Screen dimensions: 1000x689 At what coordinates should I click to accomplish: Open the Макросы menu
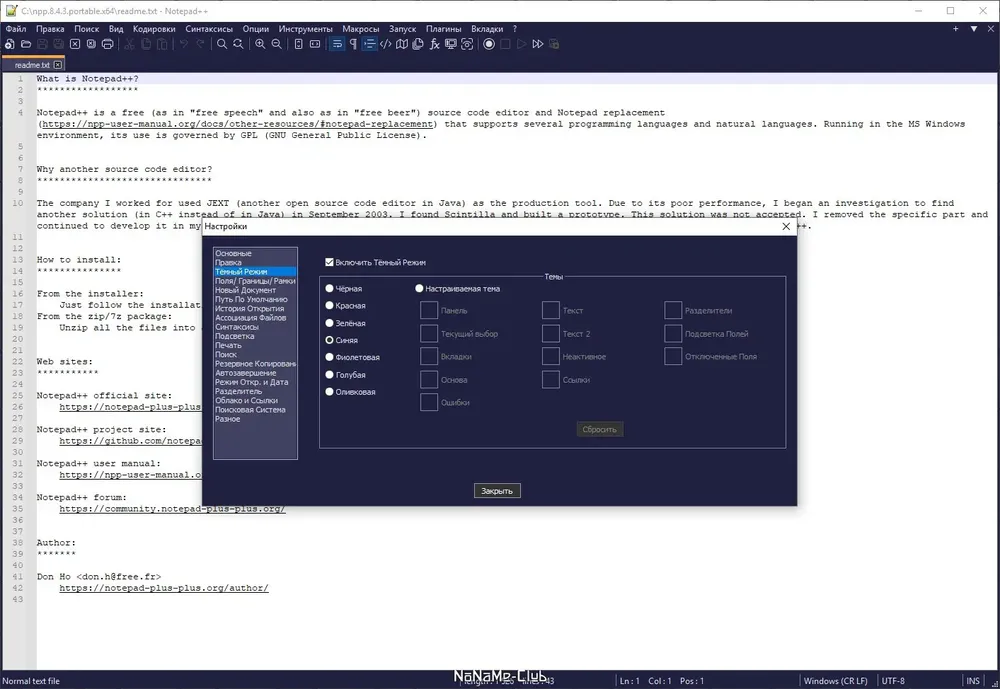coord(360,29)
